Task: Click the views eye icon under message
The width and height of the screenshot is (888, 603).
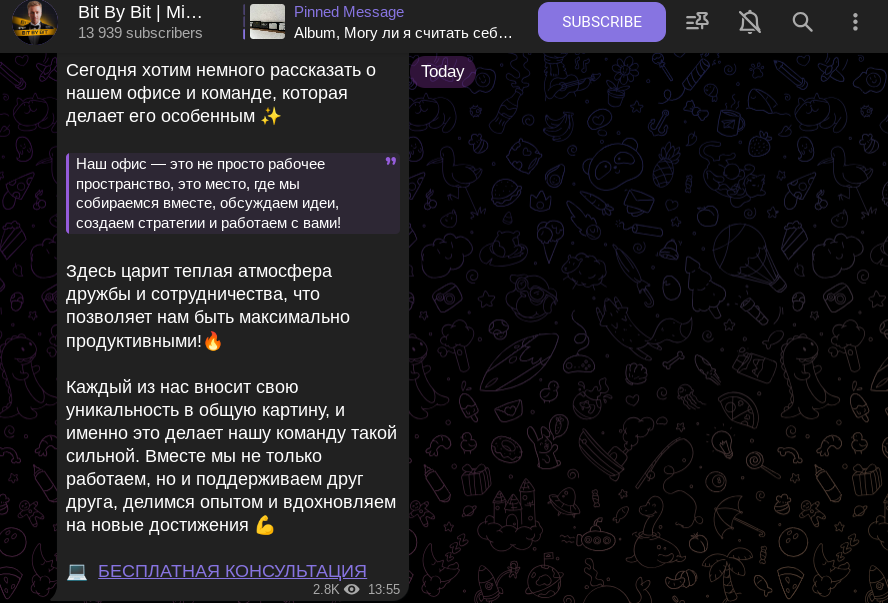Action: tap(352, 589)
